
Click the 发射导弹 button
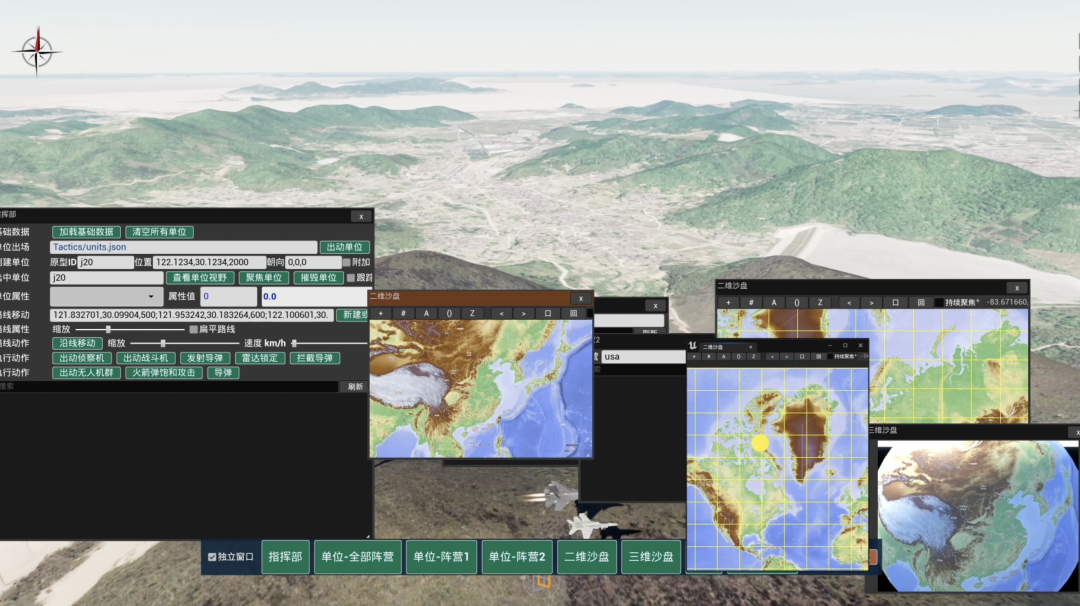(x=205, y=358)
